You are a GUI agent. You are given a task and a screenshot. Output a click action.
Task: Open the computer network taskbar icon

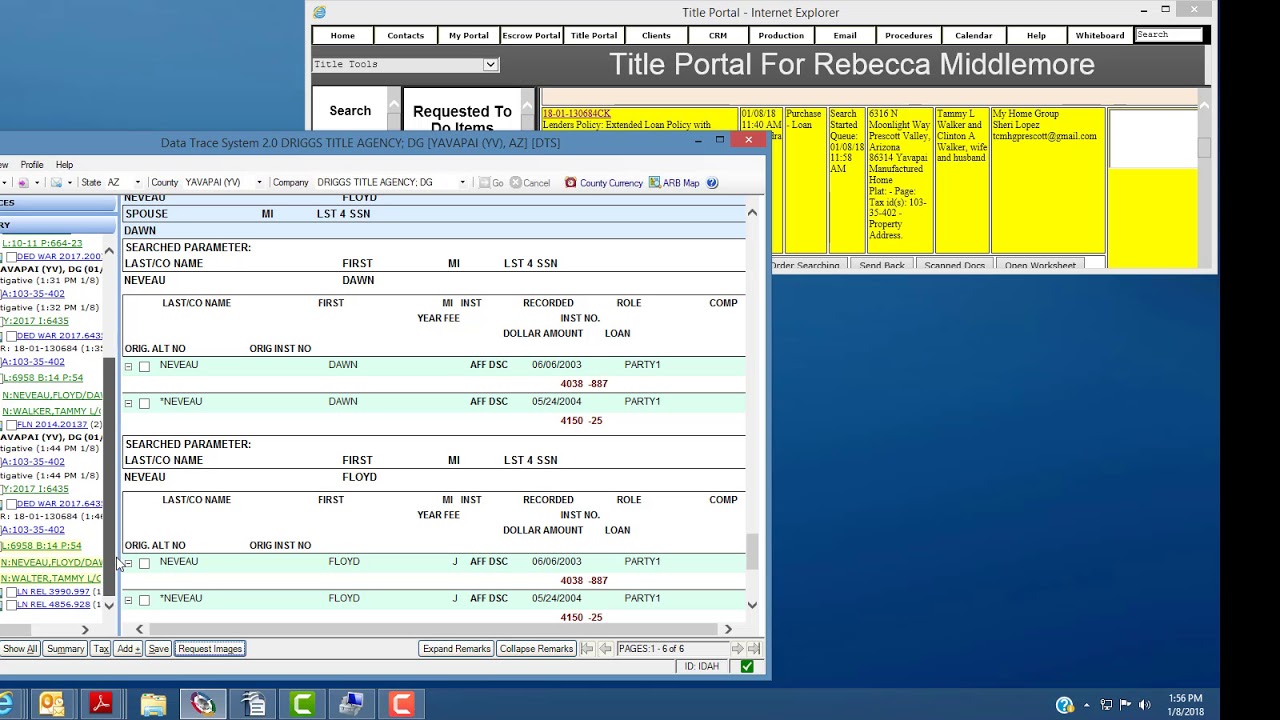(352, 704)
